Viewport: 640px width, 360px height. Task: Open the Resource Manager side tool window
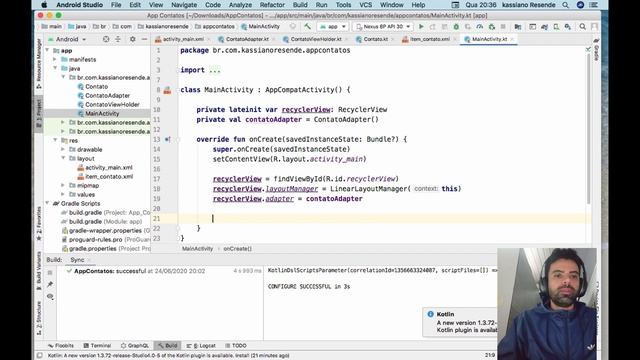(39, 64)
